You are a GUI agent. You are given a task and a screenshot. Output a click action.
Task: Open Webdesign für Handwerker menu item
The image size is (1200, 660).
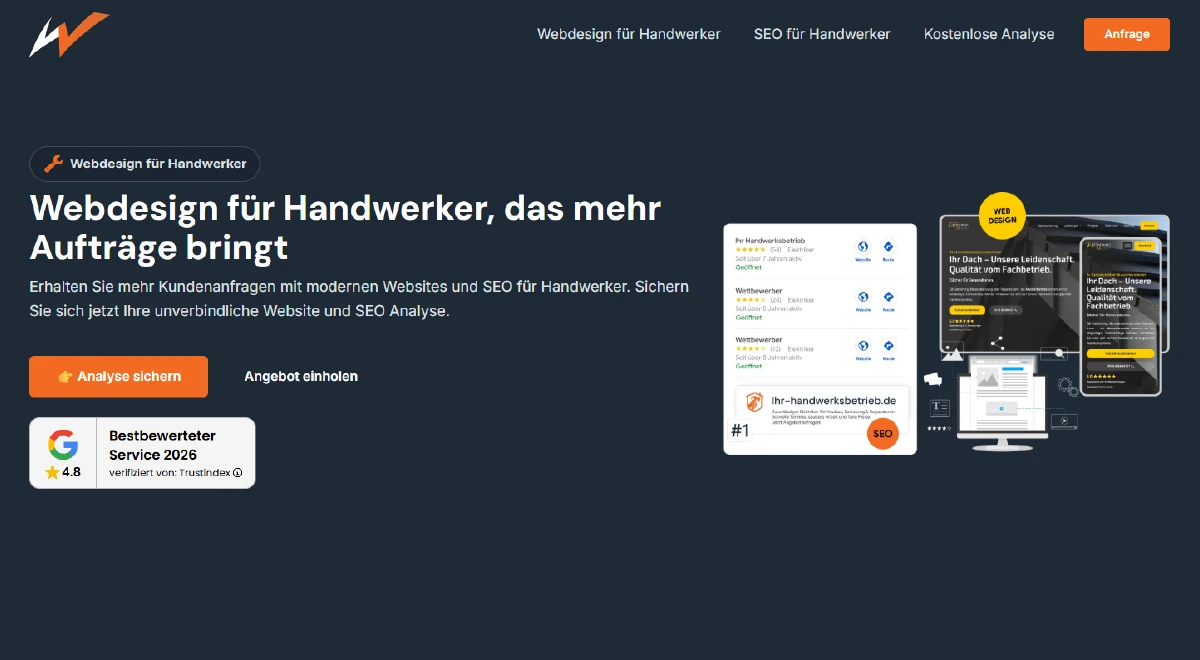[x=628, y=34]
